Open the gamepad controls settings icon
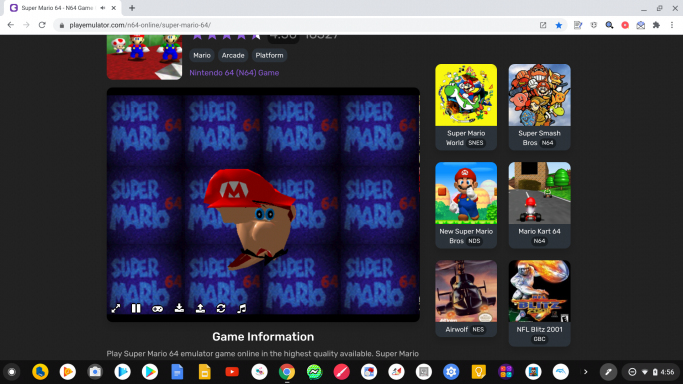Screen dimensions: 683x384 [157, 309]
